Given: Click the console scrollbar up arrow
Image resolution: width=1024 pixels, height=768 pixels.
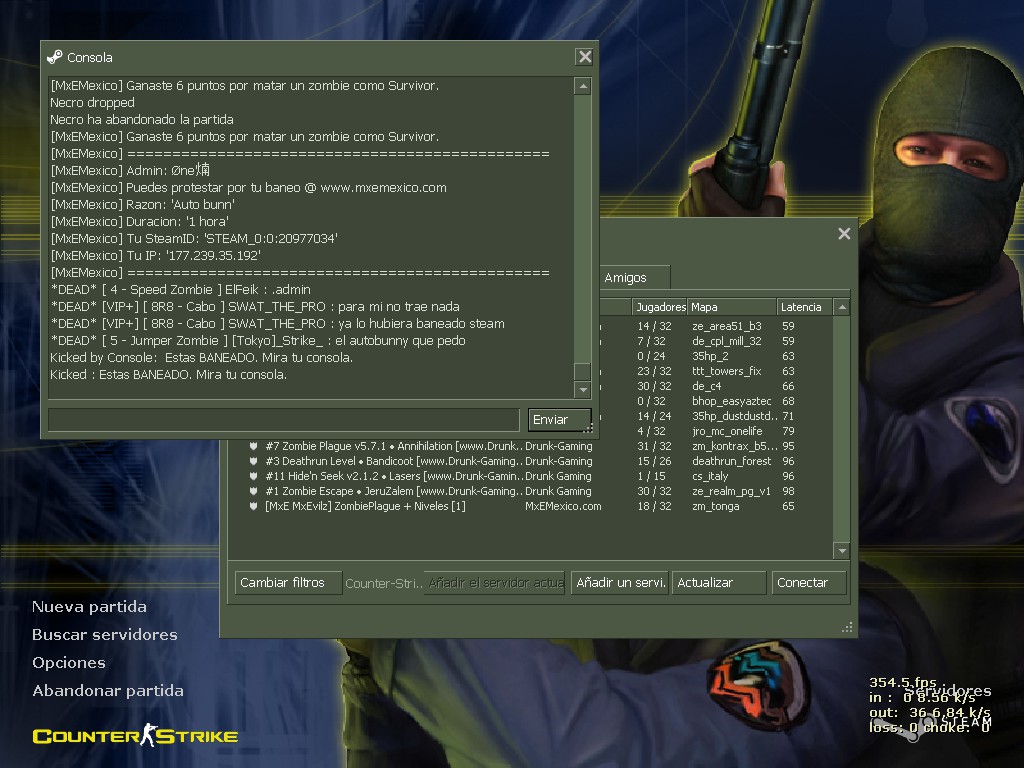Looking at the screenshot, I should [583, 86].
